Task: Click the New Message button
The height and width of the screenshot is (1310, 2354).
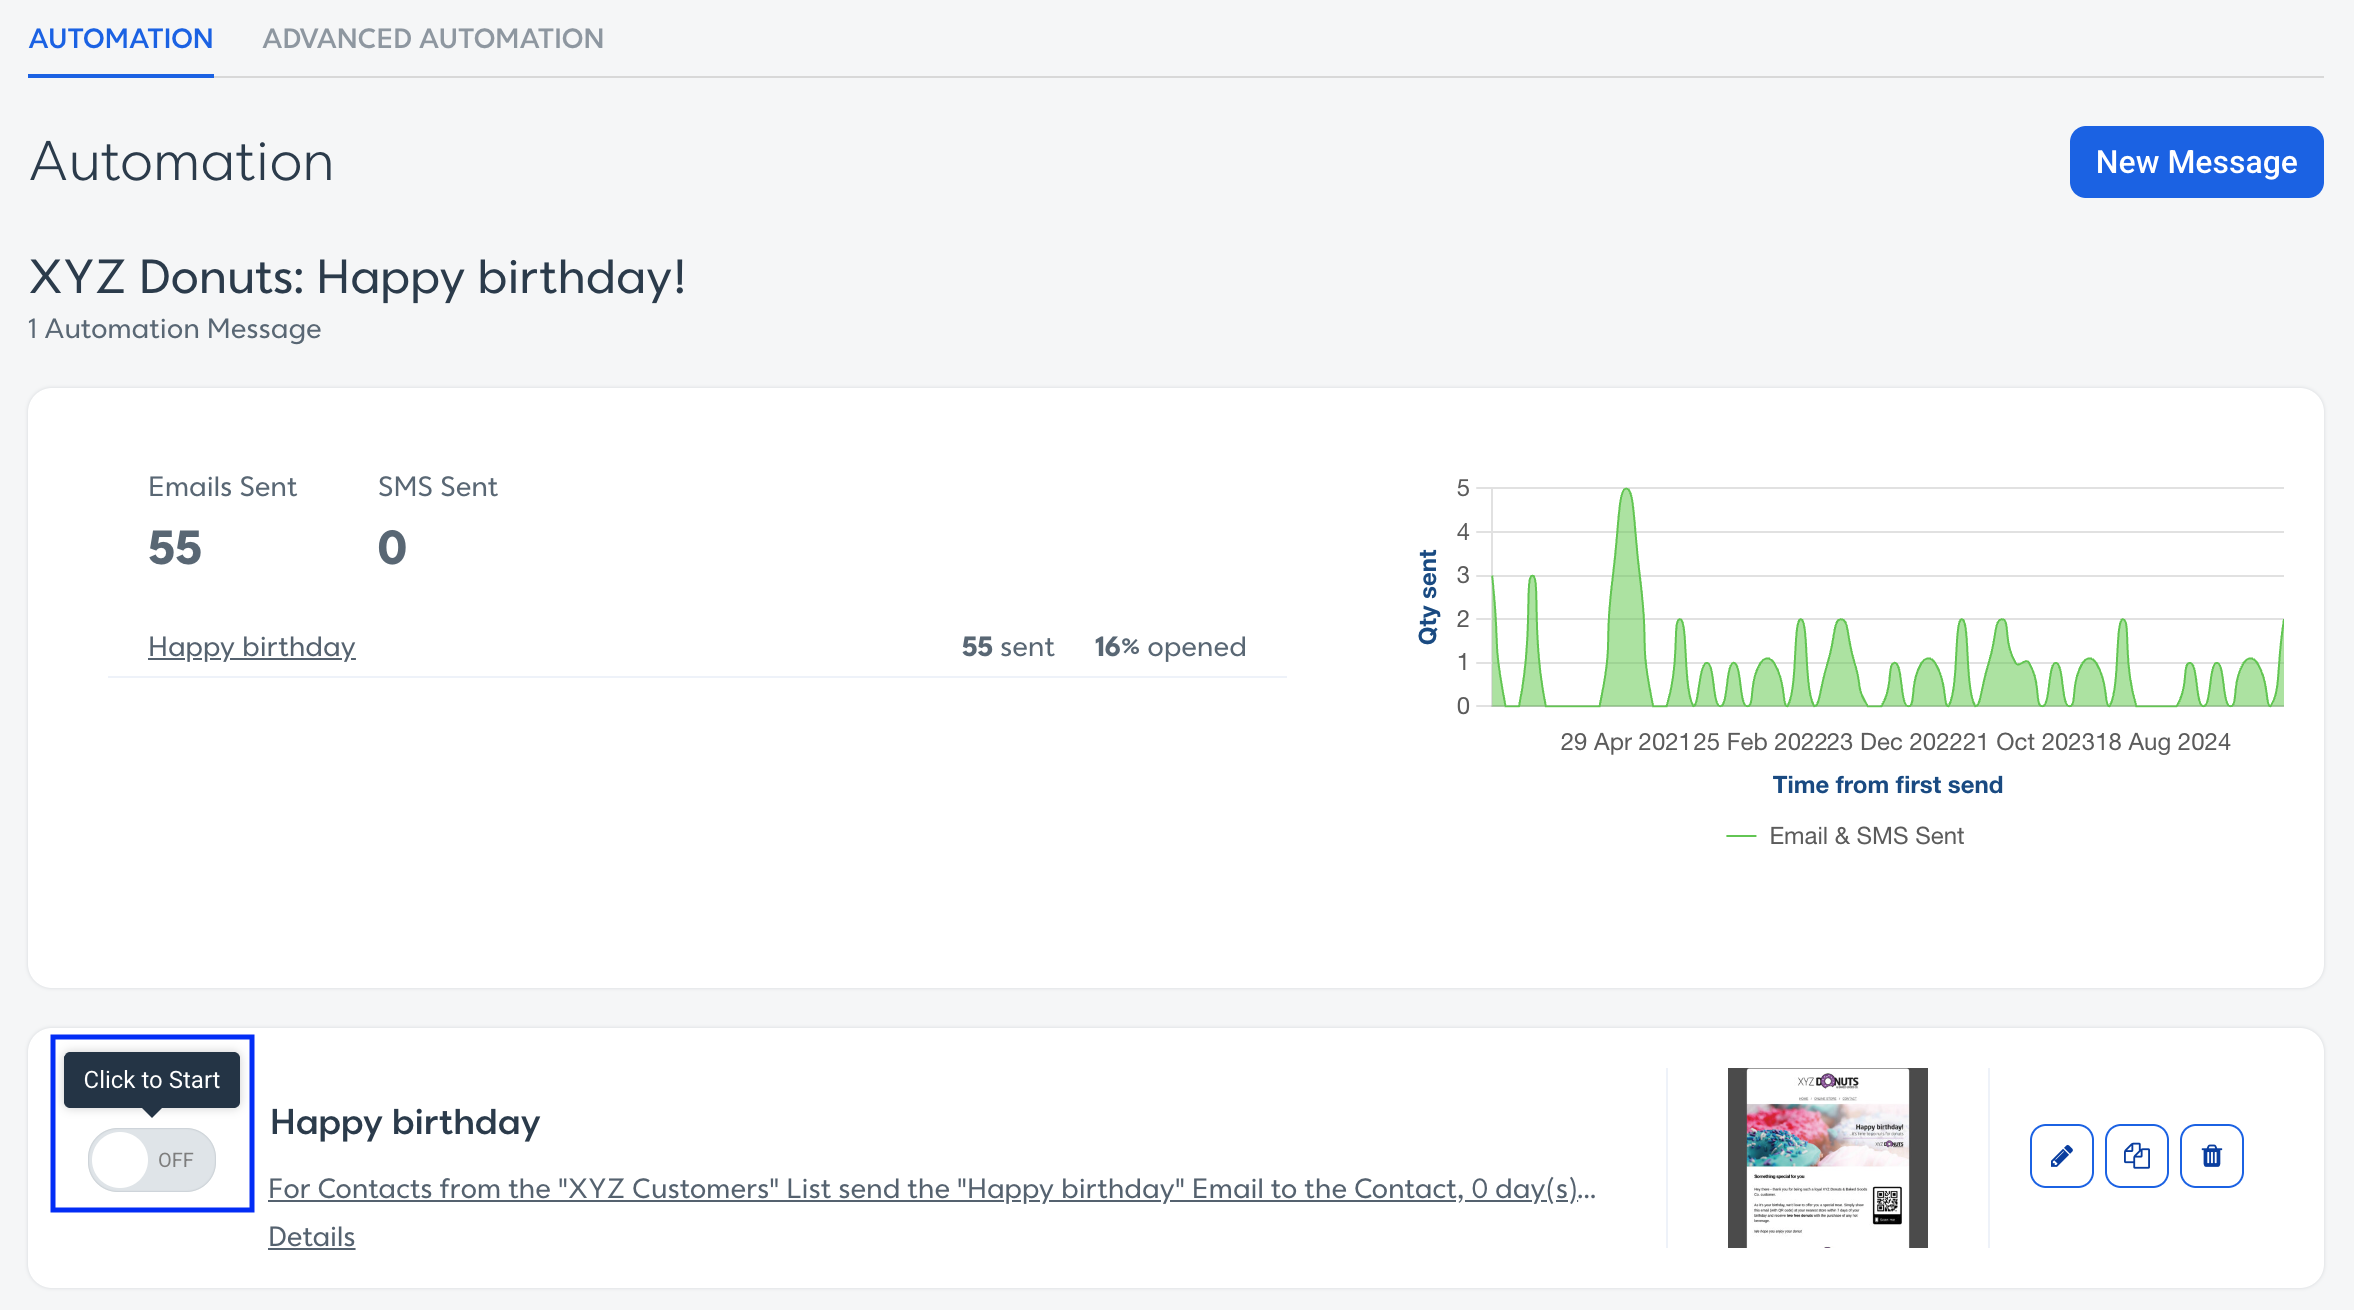Action: tap(2196, 162)
